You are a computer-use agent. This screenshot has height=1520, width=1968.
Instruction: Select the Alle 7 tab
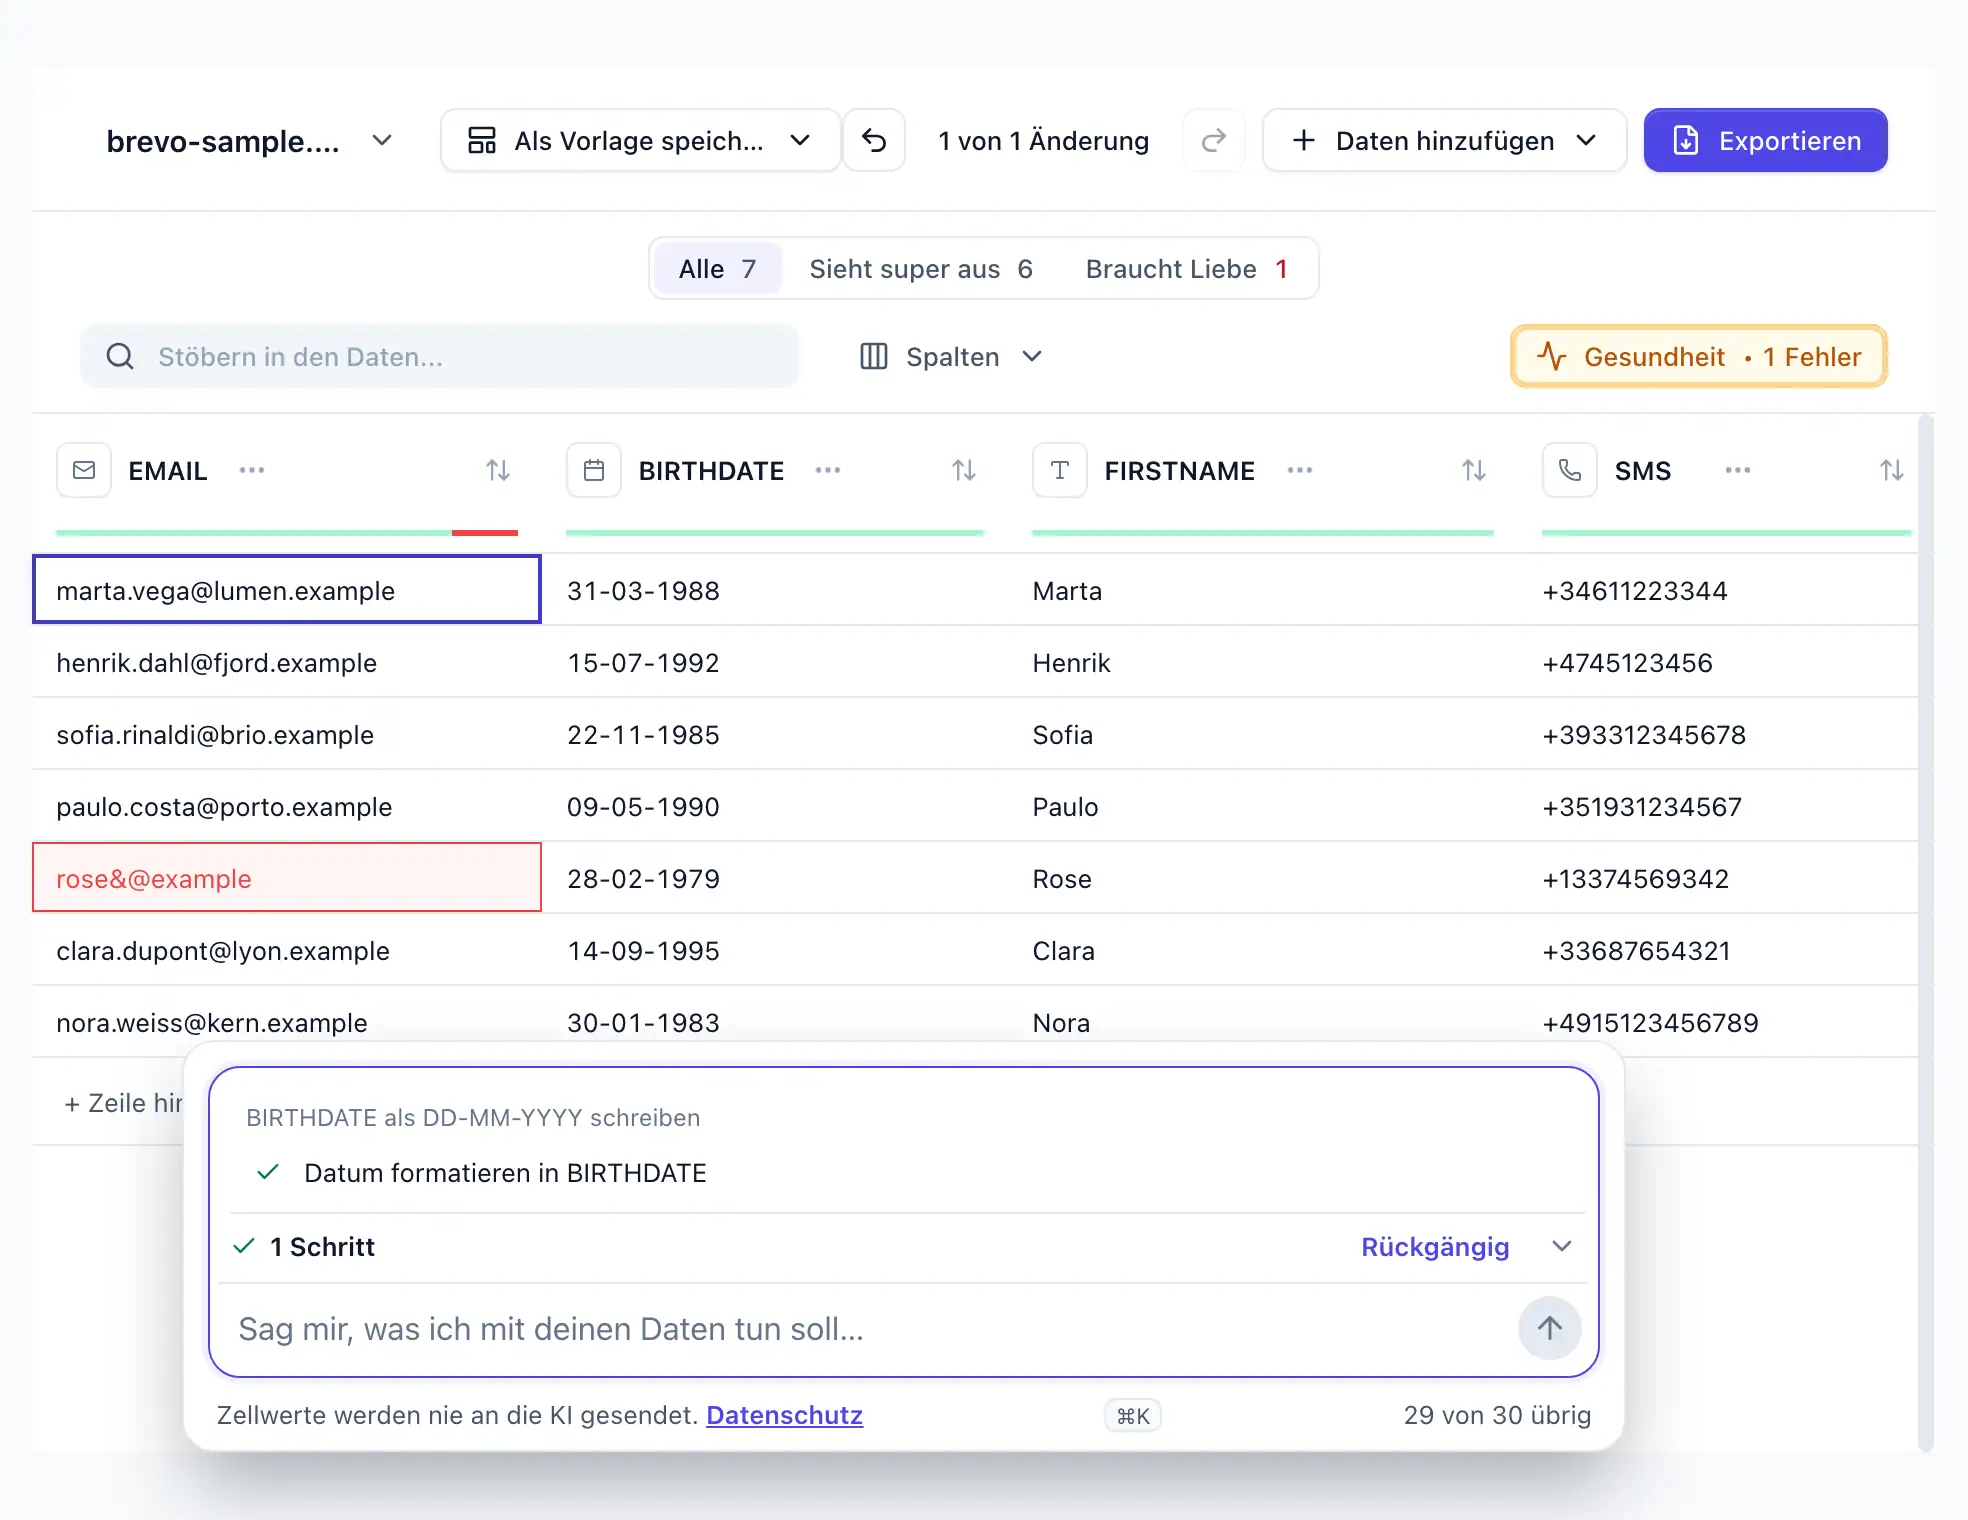click(x=717, y=269)
